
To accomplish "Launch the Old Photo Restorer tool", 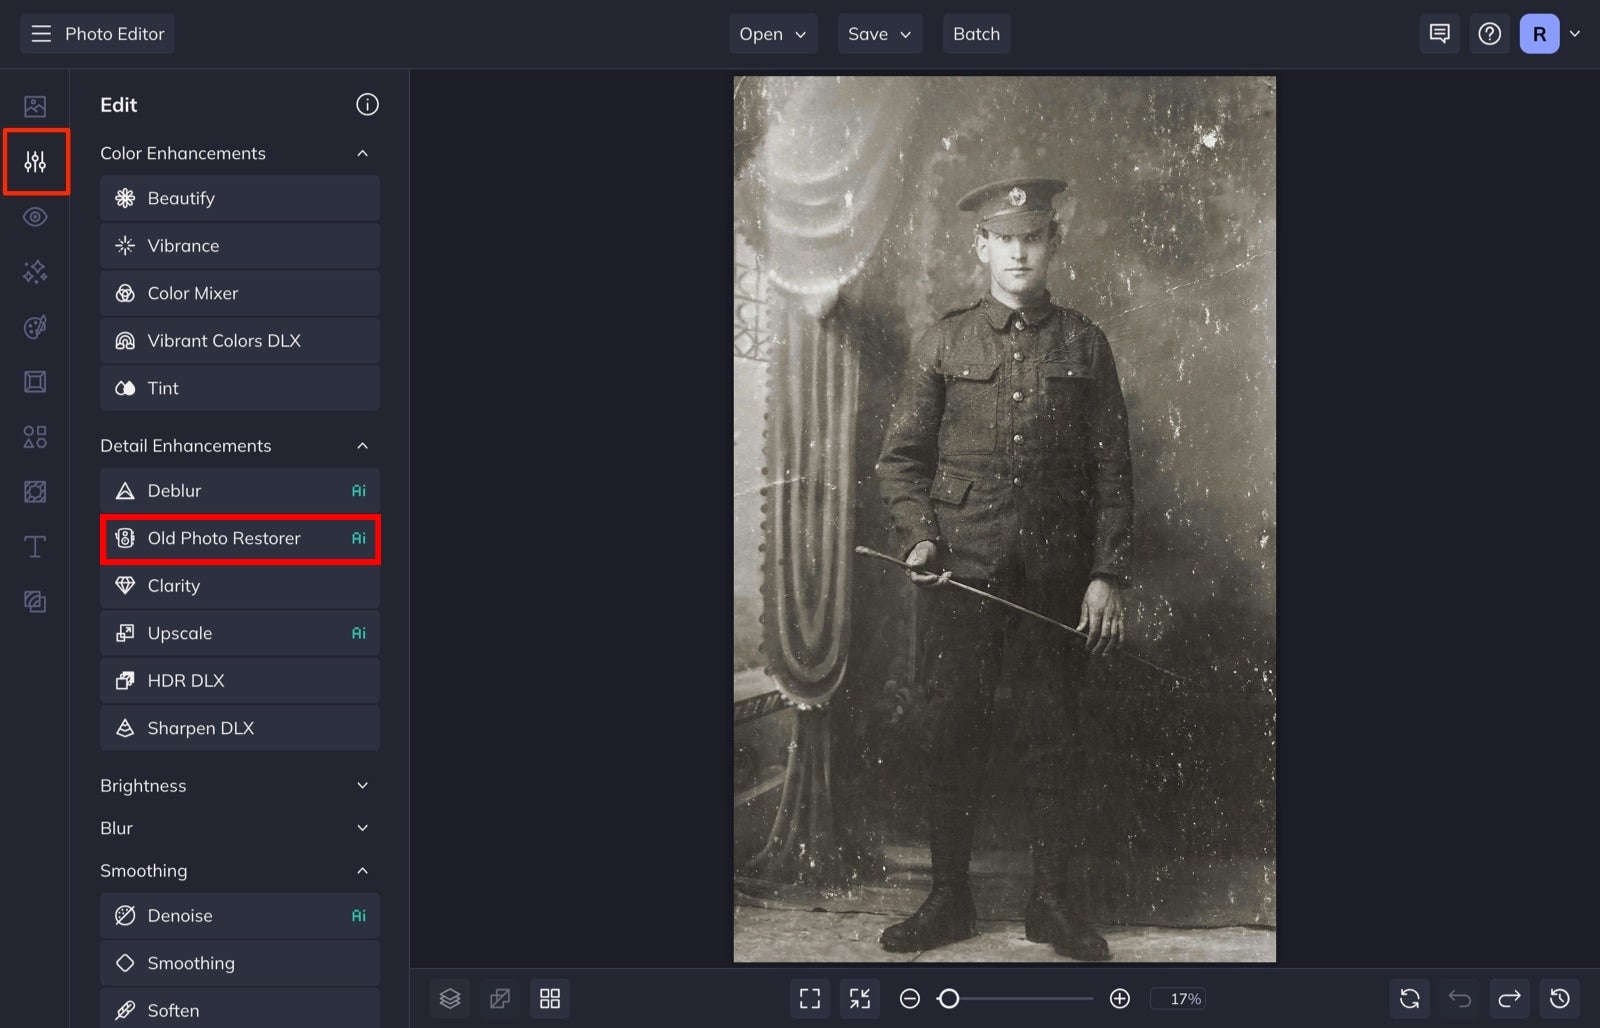I will pyautogui.click(x=239, y=538).
